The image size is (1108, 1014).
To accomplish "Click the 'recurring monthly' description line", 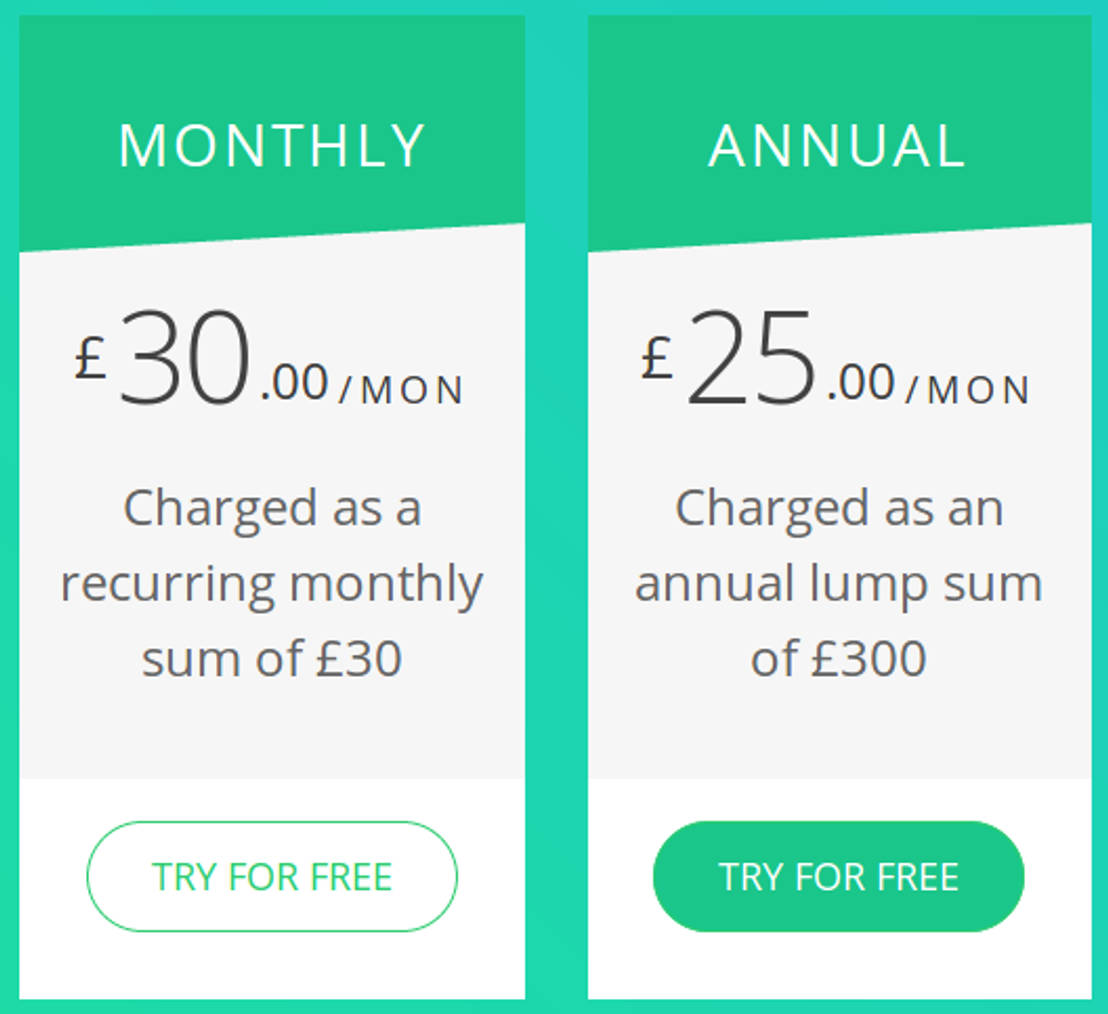I will tap(272, 584).
